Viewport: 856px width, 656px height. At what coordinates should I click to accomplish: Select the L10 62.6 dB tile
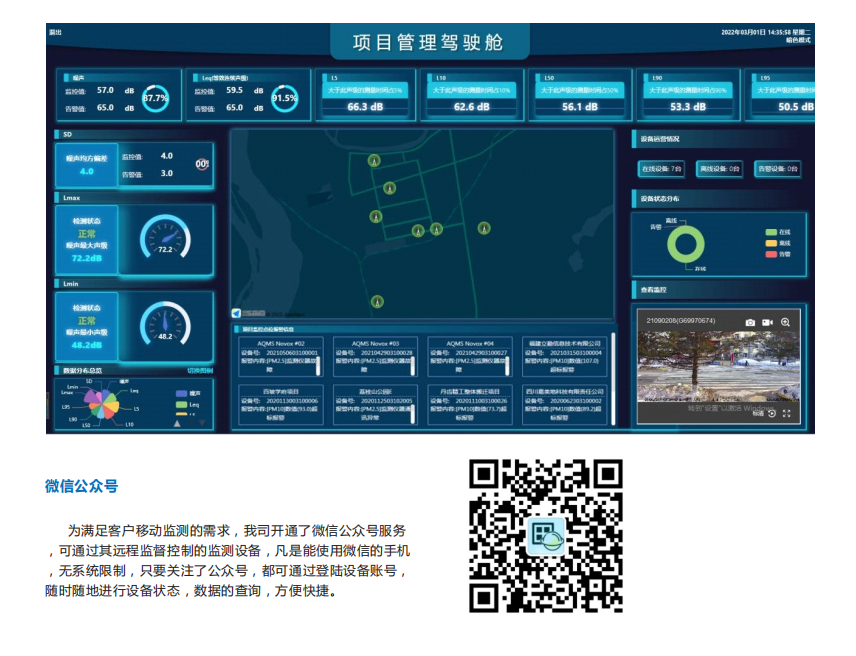pyautogui.click(x=472, y=95)
